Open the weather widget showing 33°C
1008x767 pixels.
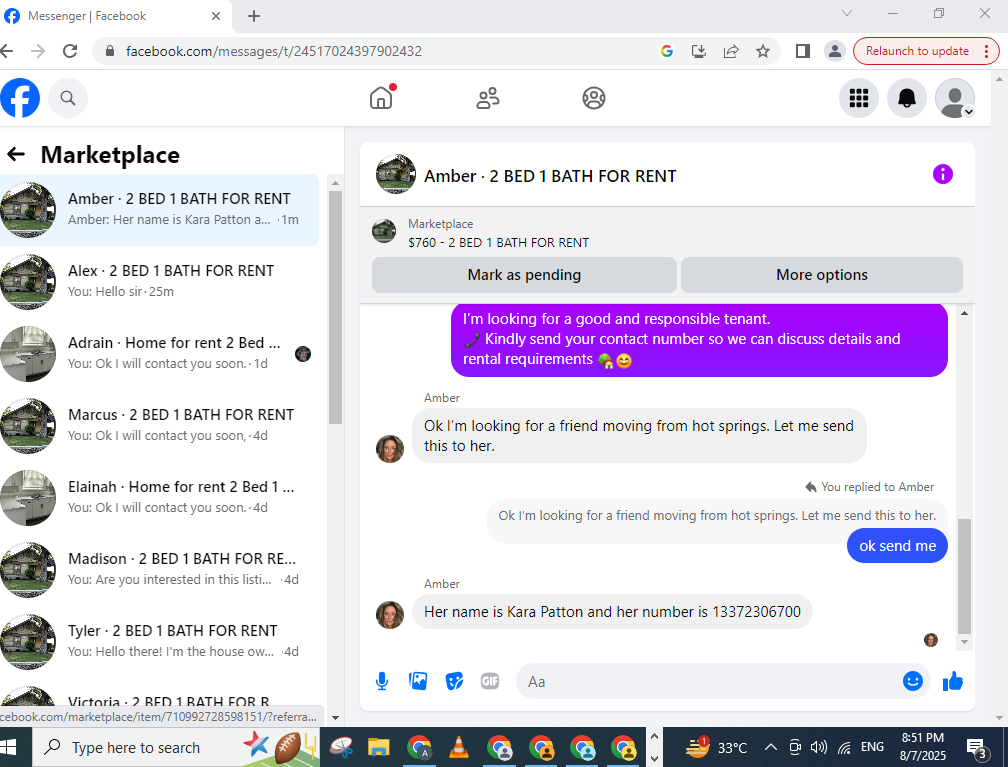point(715,748)
